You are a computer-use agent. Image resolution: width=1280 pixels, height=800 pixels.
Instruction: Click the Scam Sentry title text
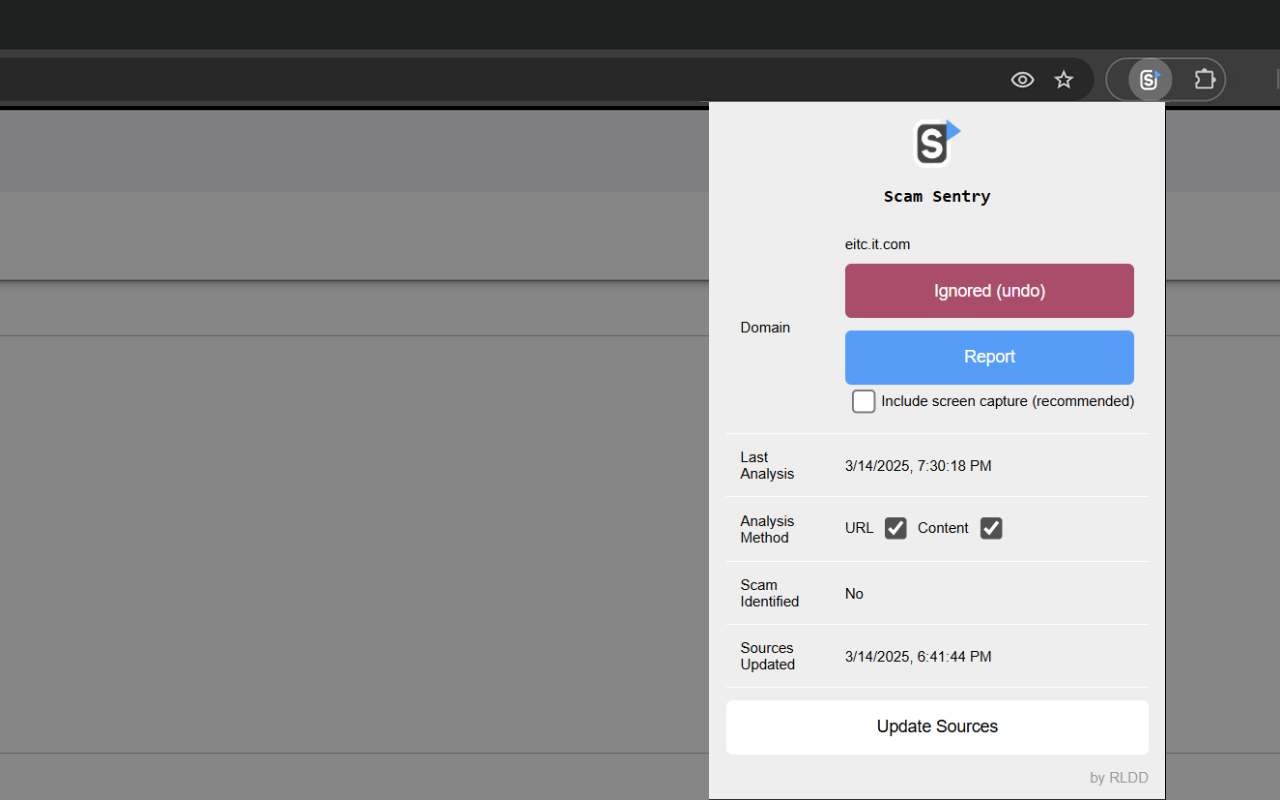click(937, 196)
